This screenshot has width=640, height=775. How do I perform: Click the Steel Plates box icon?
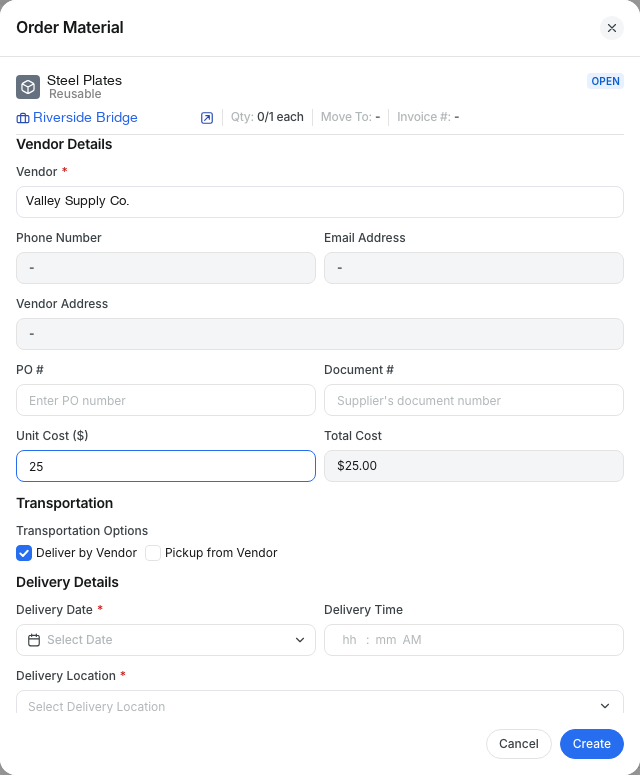point(28,87)
